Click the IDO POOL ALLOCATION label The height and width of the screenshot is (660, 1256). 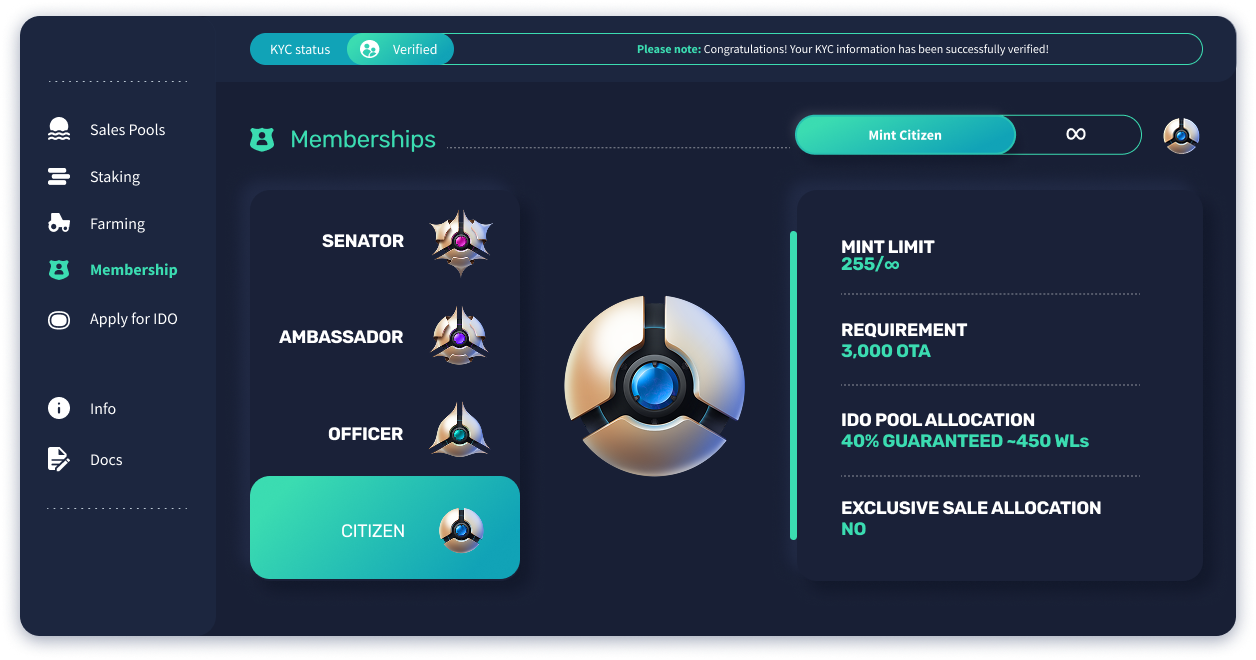coord(938,419)
